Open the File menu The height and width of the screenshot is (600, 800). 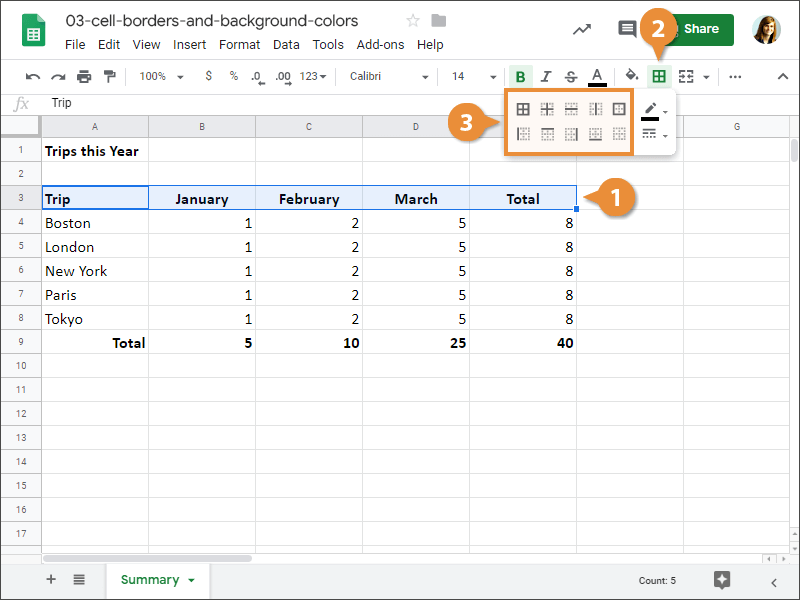point(75,45)
